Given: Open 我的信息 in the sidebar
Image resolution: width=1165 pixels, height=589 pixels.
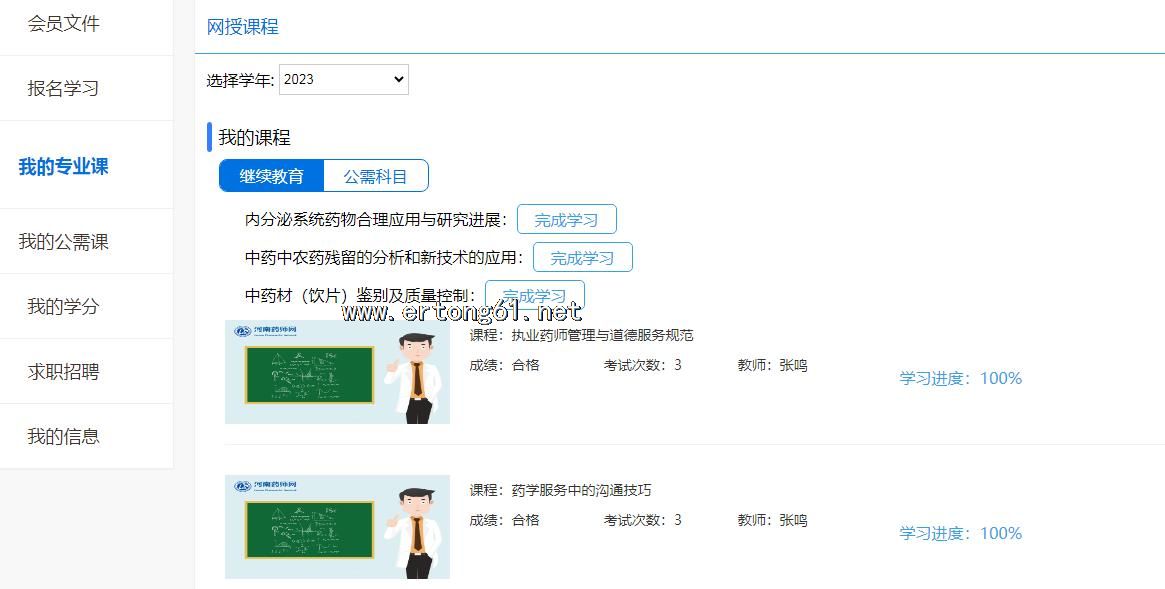Looking at the screenshot, I should (64, 437).
